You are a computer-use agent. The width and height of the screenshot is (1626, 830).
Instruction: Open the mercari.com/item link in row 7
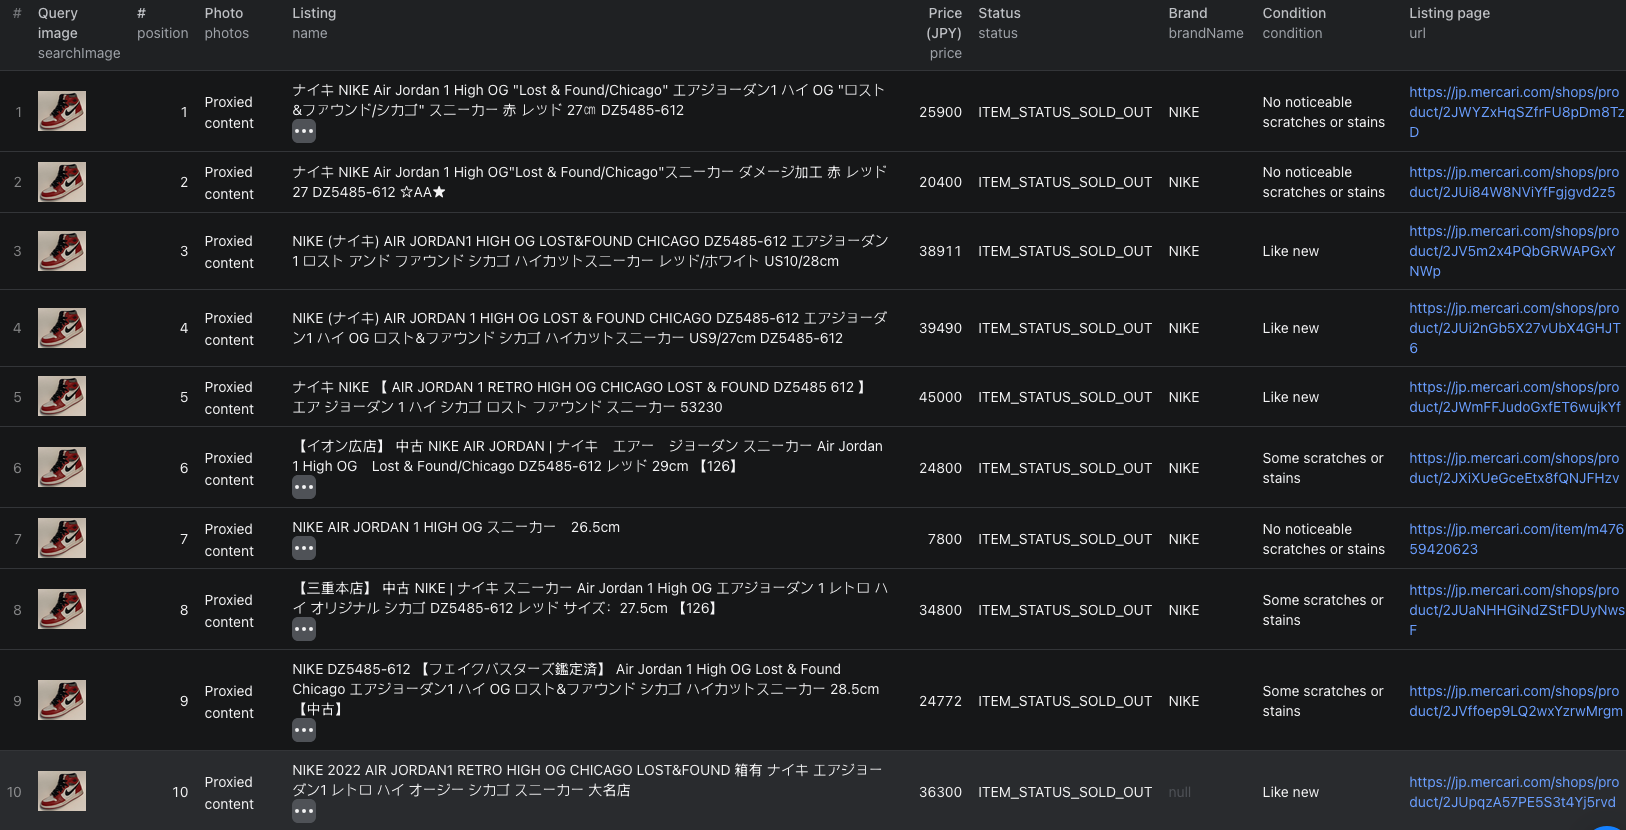click(1516, 539)
